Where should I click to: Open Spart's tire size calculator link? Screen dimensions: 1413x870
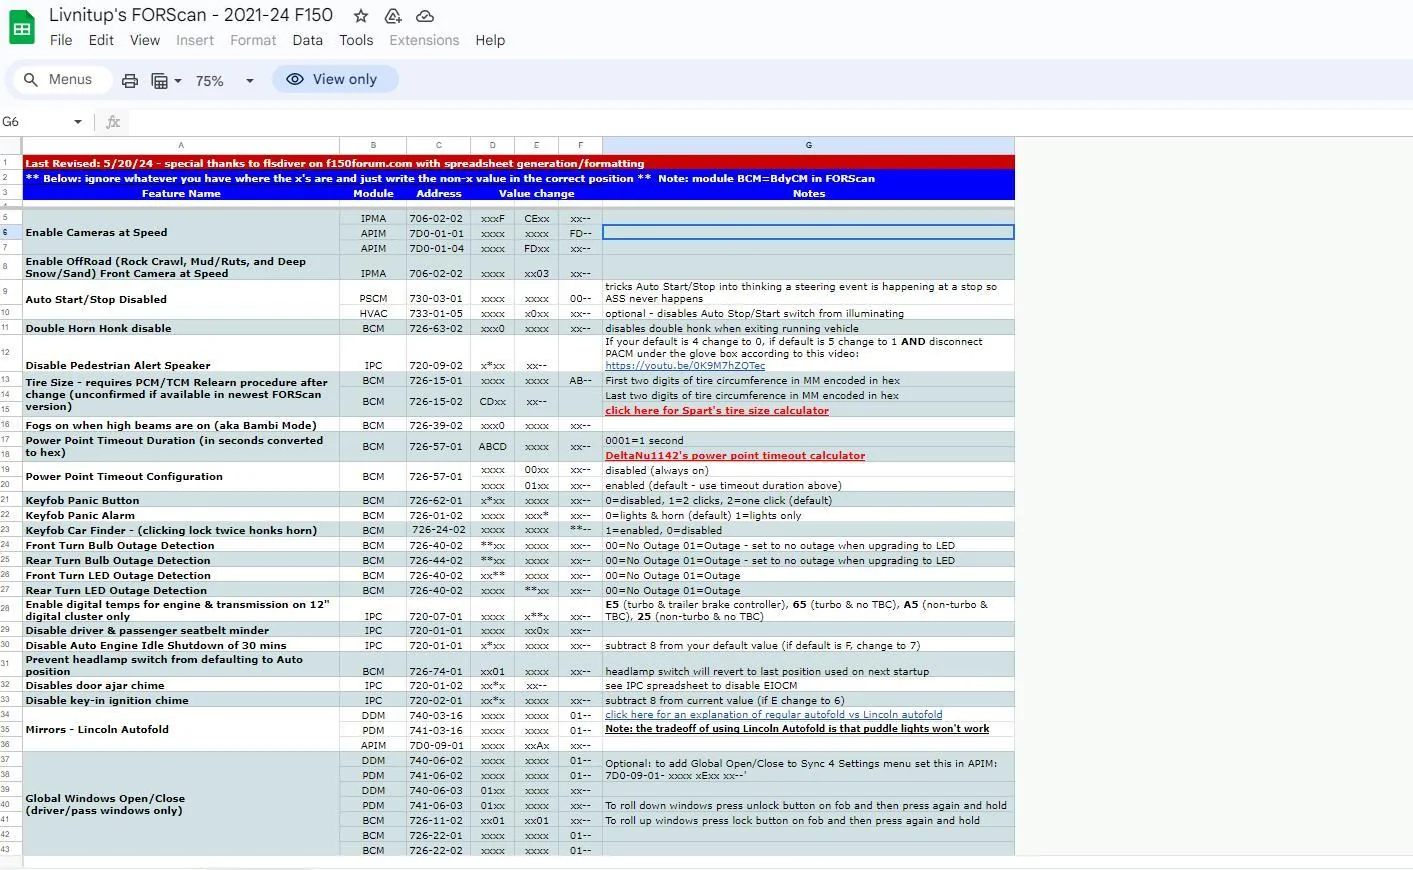[x=716, y=410]
